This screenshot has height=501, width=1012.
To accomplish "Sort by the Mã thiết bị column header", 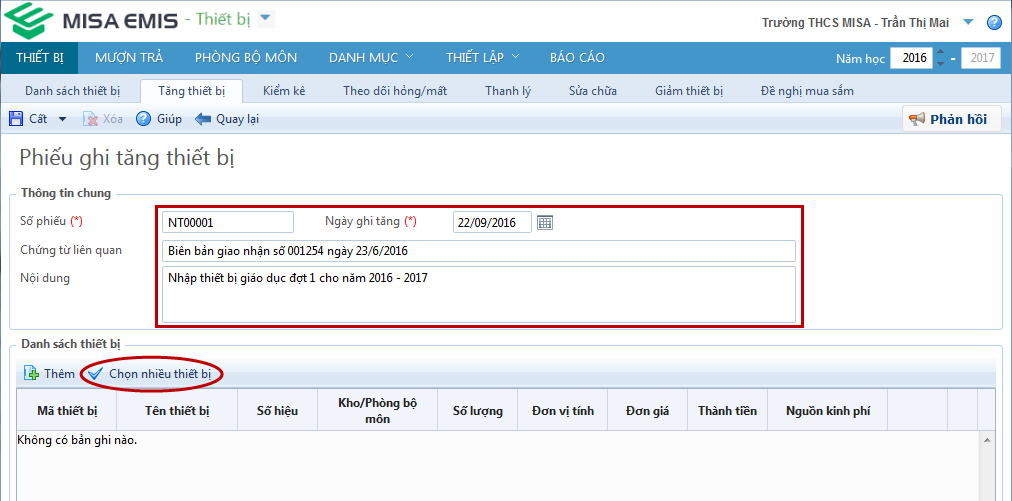I will [67, 410].
